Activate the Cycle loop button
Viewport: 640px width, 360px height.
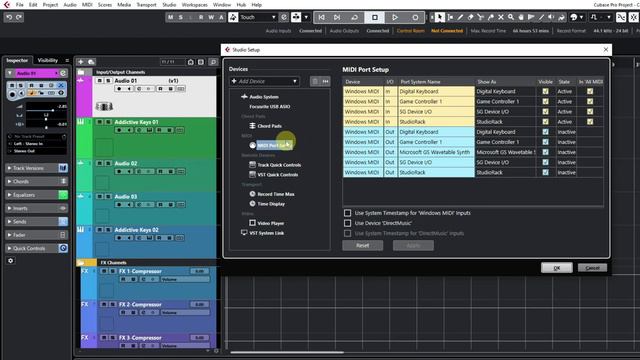click(354, 17)
